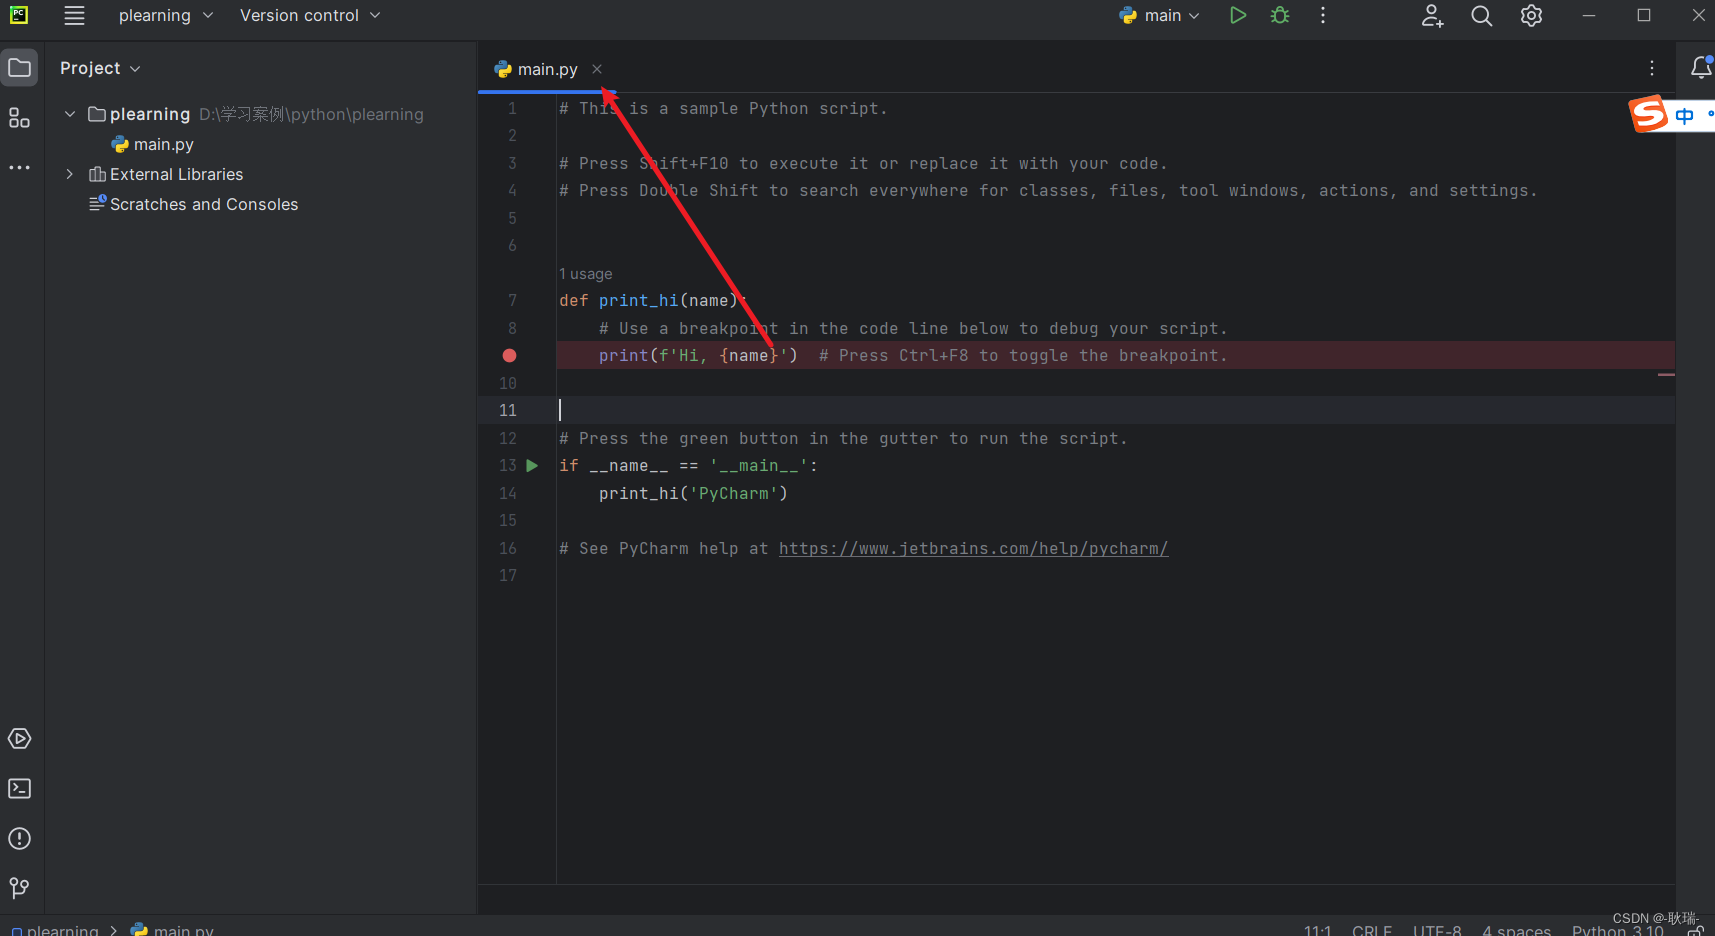Close the main.py editor tab
The image size is (1715, 936).
597,69
